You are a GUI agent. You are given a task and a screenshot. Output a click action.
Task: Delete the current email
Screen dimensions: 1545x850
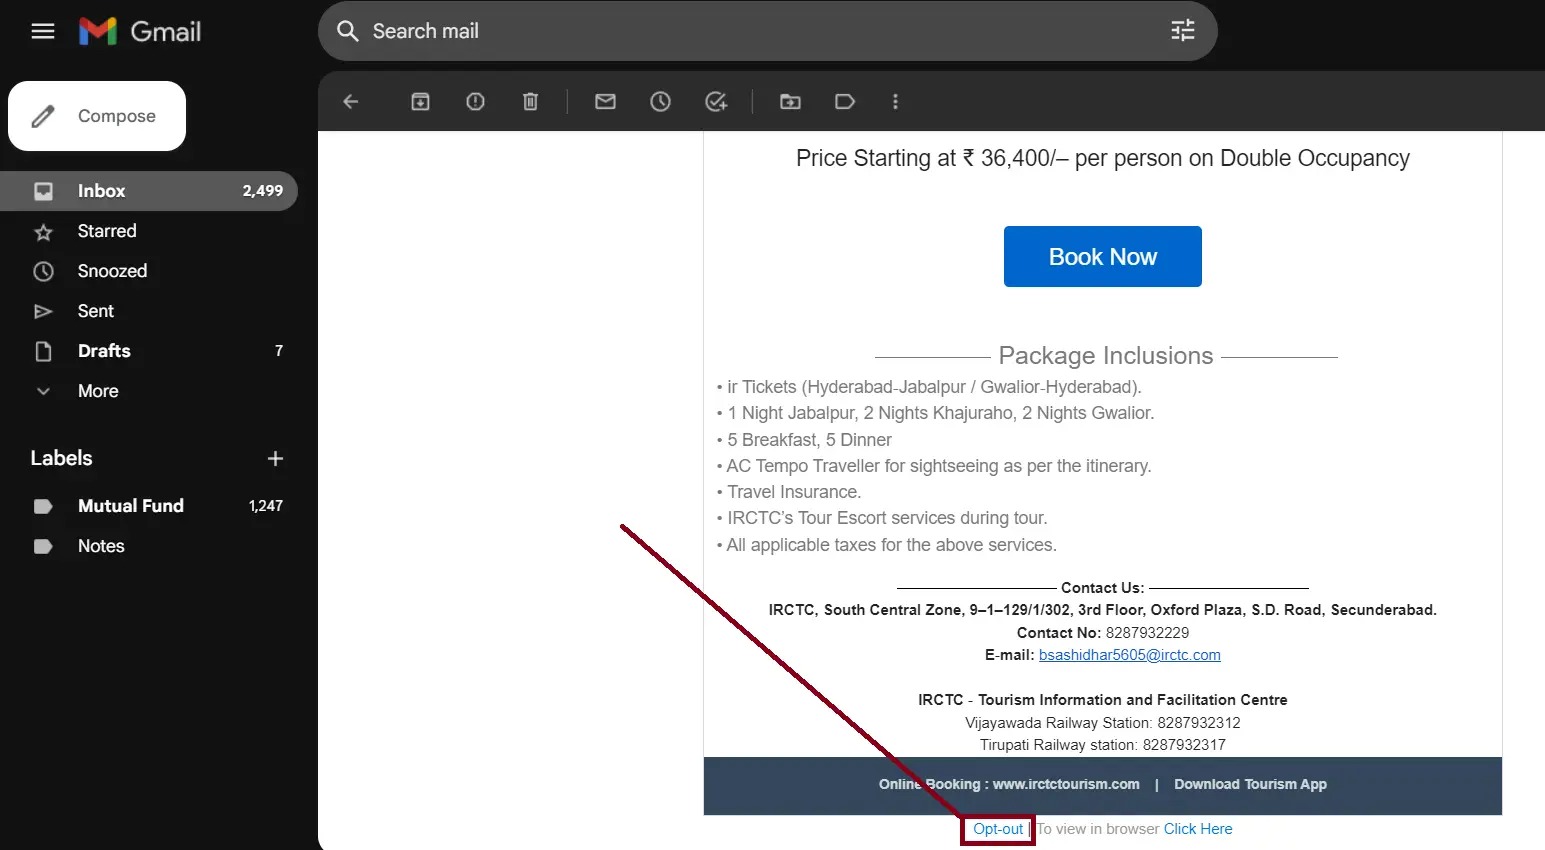coord(530,101)
